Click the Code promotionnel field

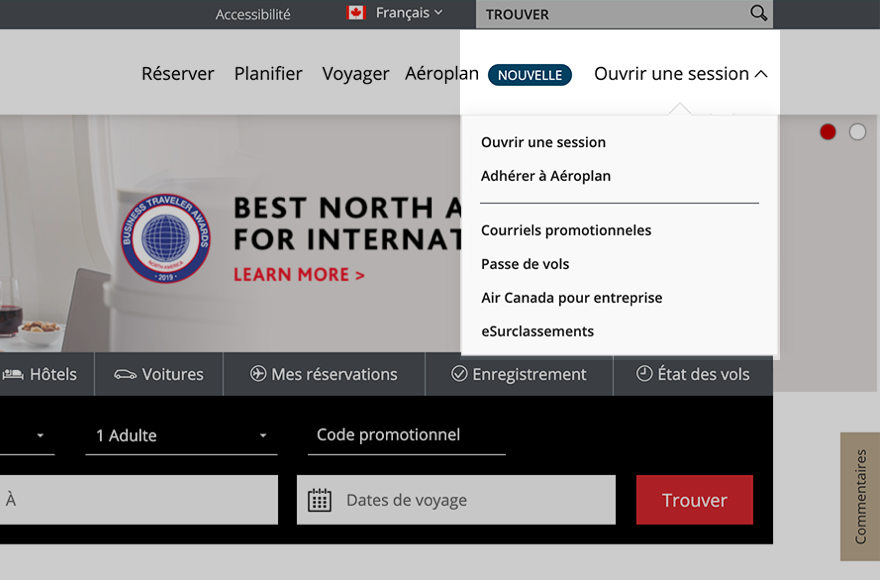point(406,435)
